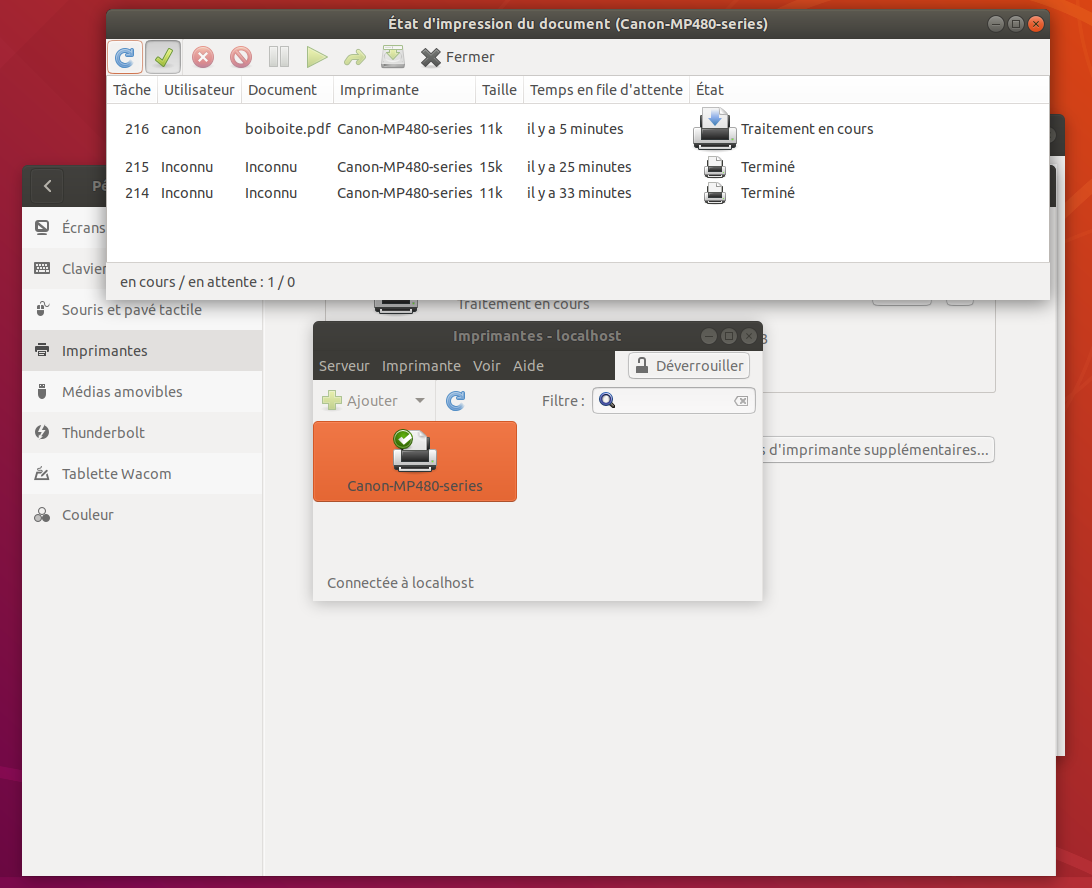Toggle show completed jobs checkmark button
Image resolution: width=1092 pixels, height=888 pixels.
tap(164, 57)
